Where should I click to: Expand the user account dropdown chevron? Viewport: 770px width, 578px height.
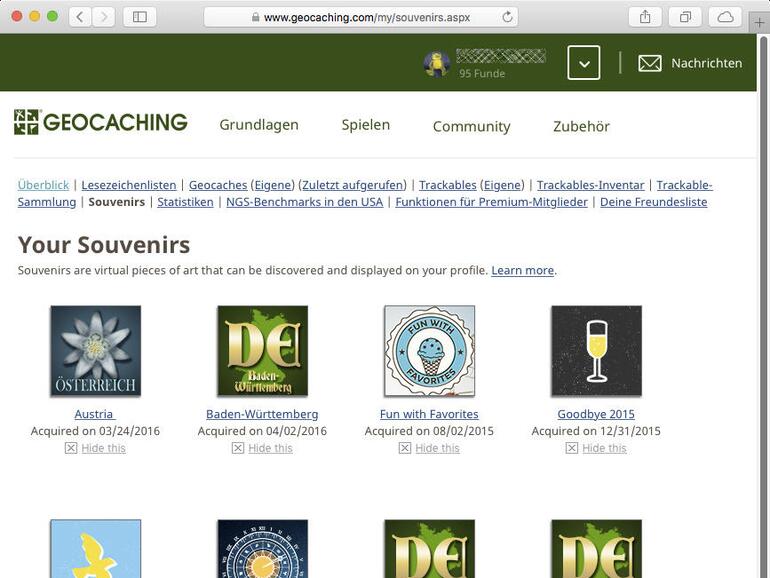tap(584, 63)
